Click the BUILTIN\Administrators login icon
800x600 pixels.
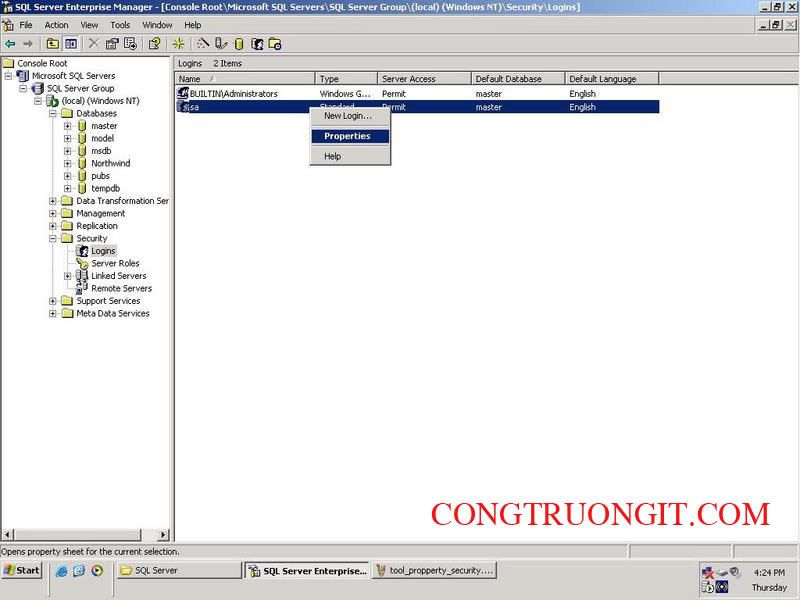coord(183,93)
